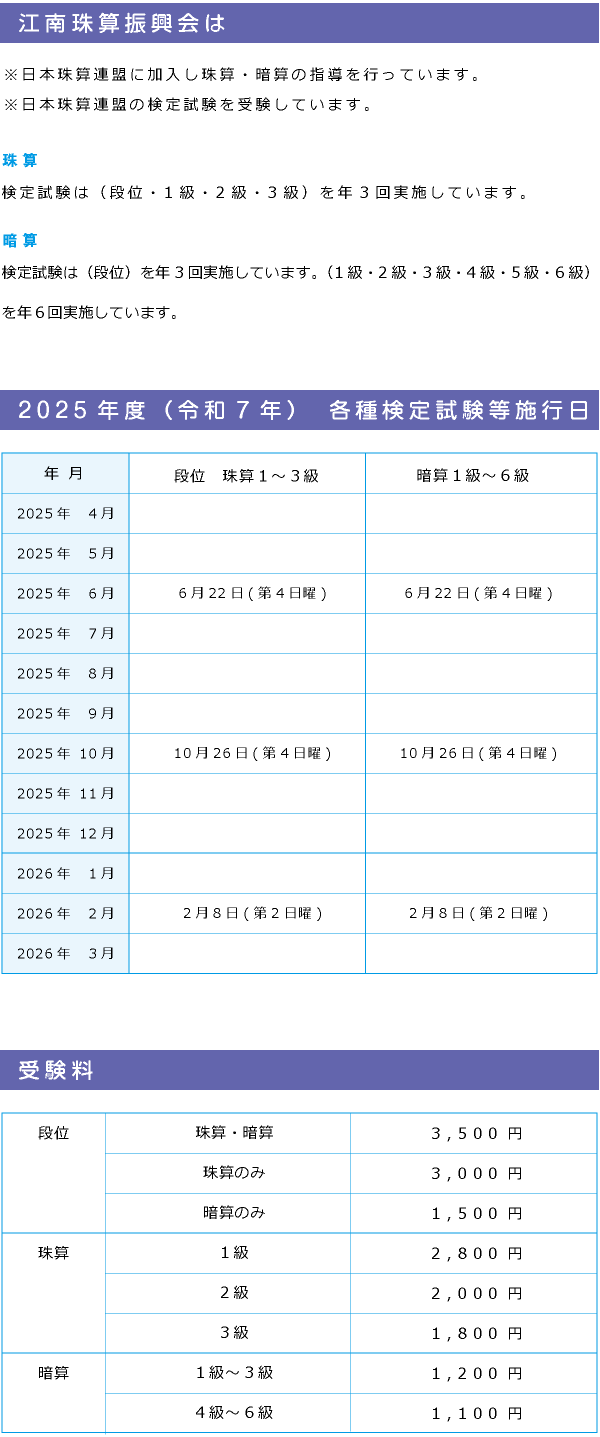
Task: Click the 検定試験を受験しています line
Action: pyautogui.click(x=189, y=105)
